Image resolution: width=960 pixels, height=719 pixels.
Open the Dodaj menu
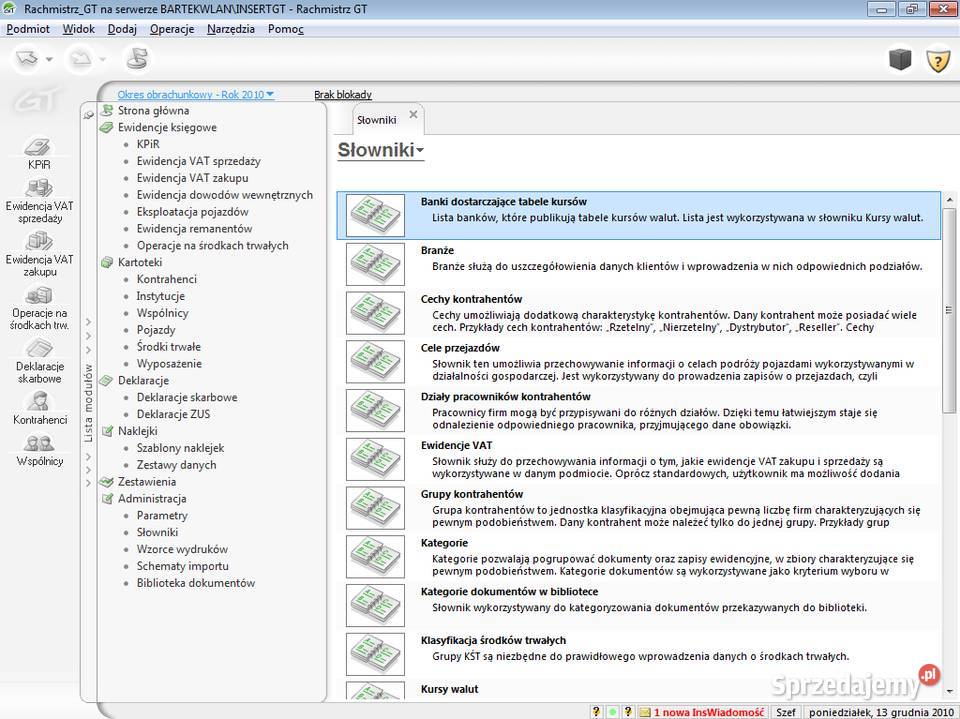(x=122, y=29)
